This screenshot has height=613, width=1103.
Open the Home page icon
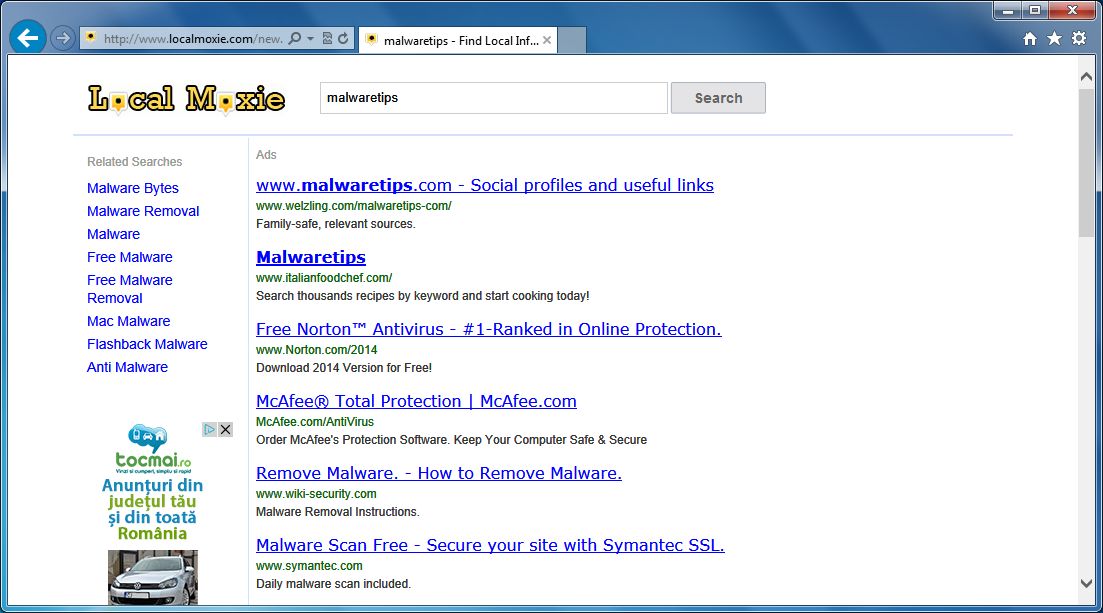(x=1030, y=39)
